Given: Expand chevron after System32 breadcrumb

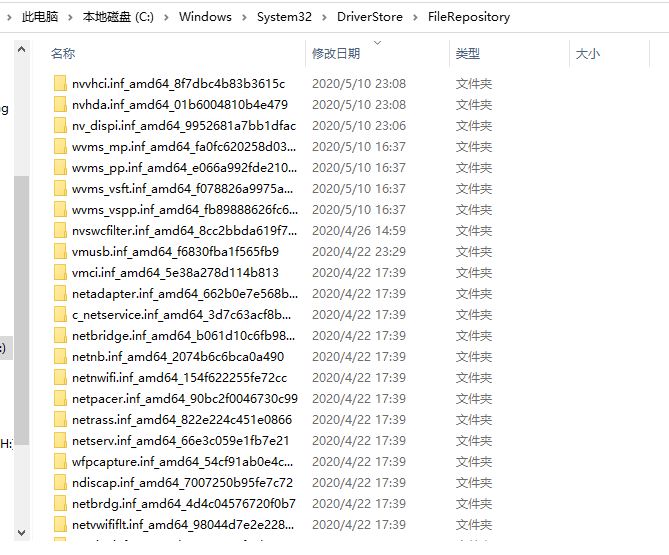Looking at the screenshot, I should [x=324, y=17].
